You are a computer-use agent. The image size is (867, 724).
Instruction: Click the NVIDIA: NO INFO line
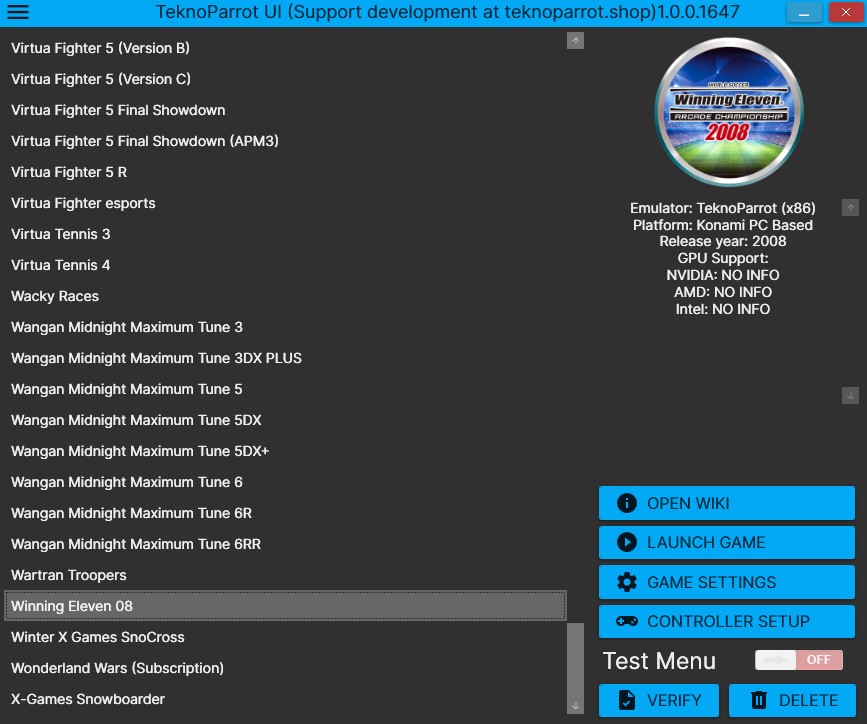[x=723, y=275]
